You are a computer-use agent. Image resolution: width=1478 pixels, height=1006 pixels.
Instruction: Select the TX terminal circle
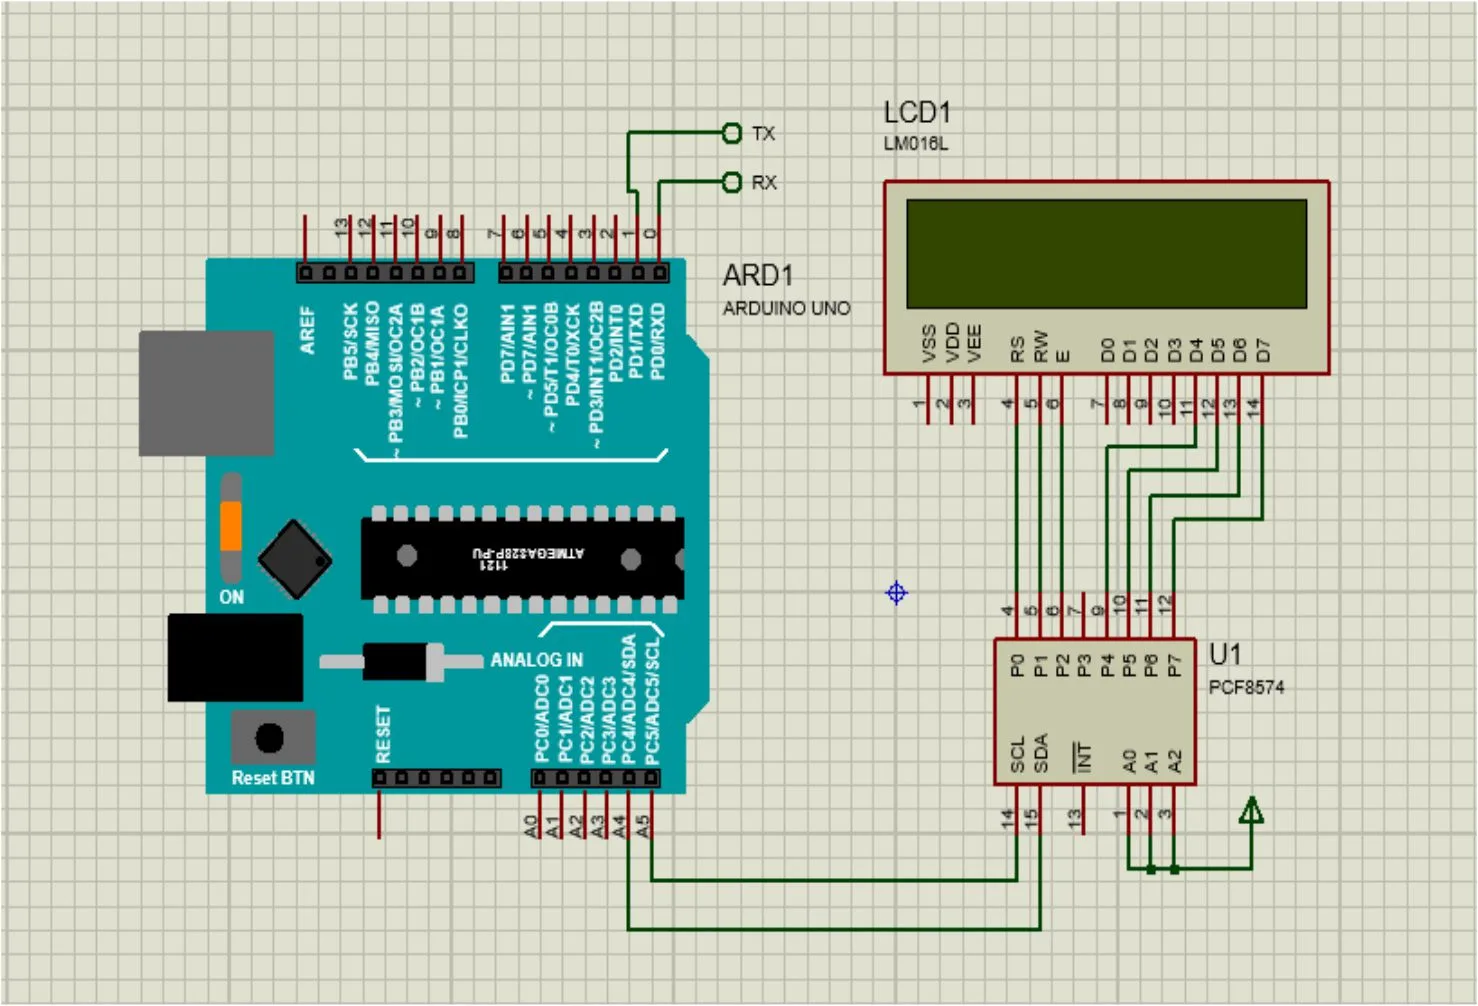(732, 133)
